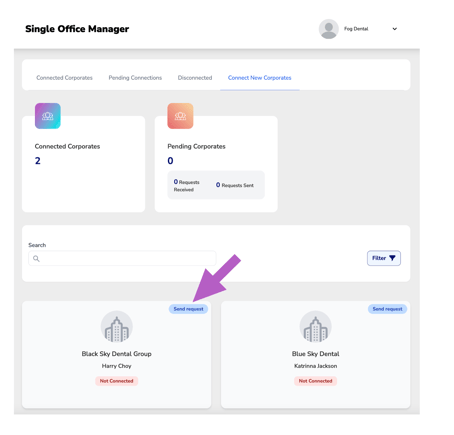Click the Fog Dental profile avatar
Viewport: 454px width, 435px height.
(x=328, y=29)
